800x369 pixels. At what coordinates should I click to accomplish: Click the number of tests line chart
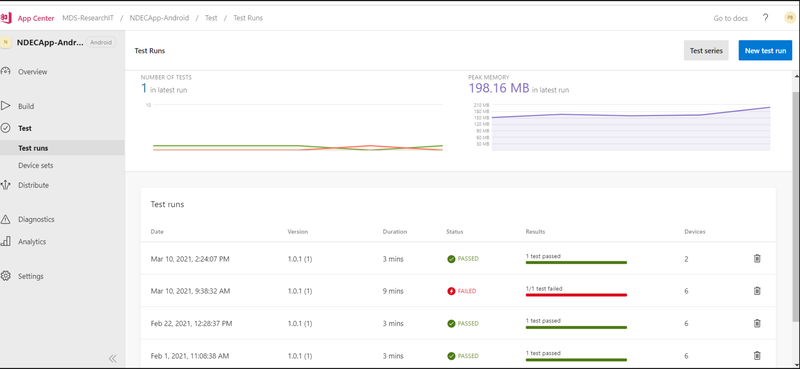tap(297, 128)
